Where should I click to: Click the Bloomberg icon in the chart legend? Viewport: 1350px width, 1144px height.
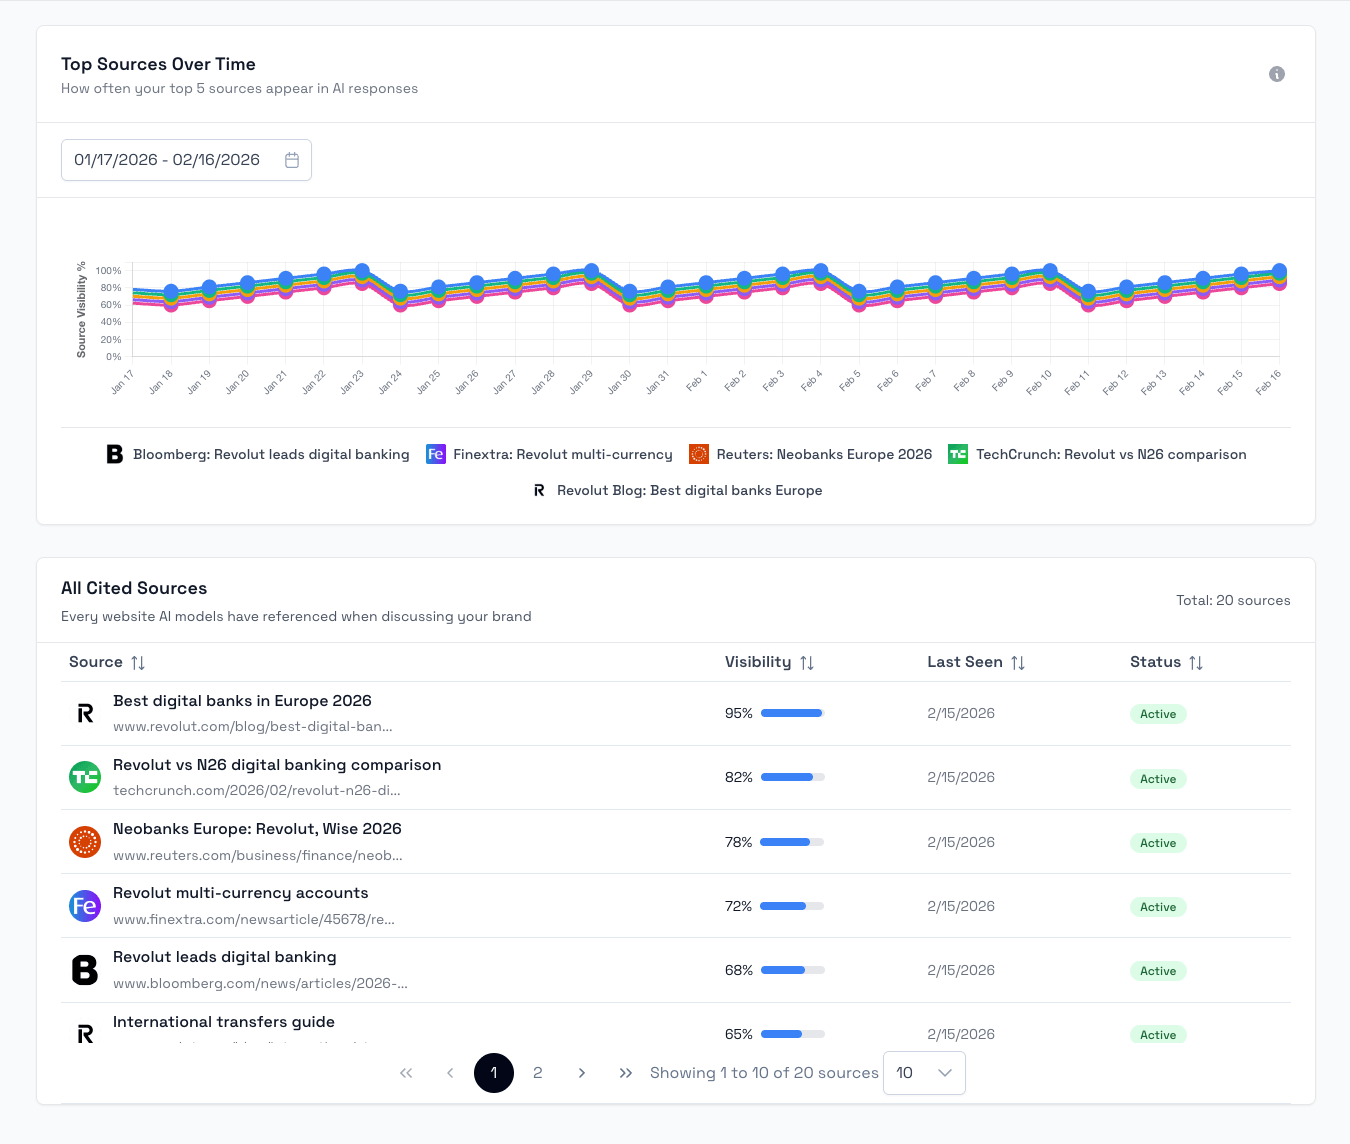pyautogui.click(x=114, y=454)
